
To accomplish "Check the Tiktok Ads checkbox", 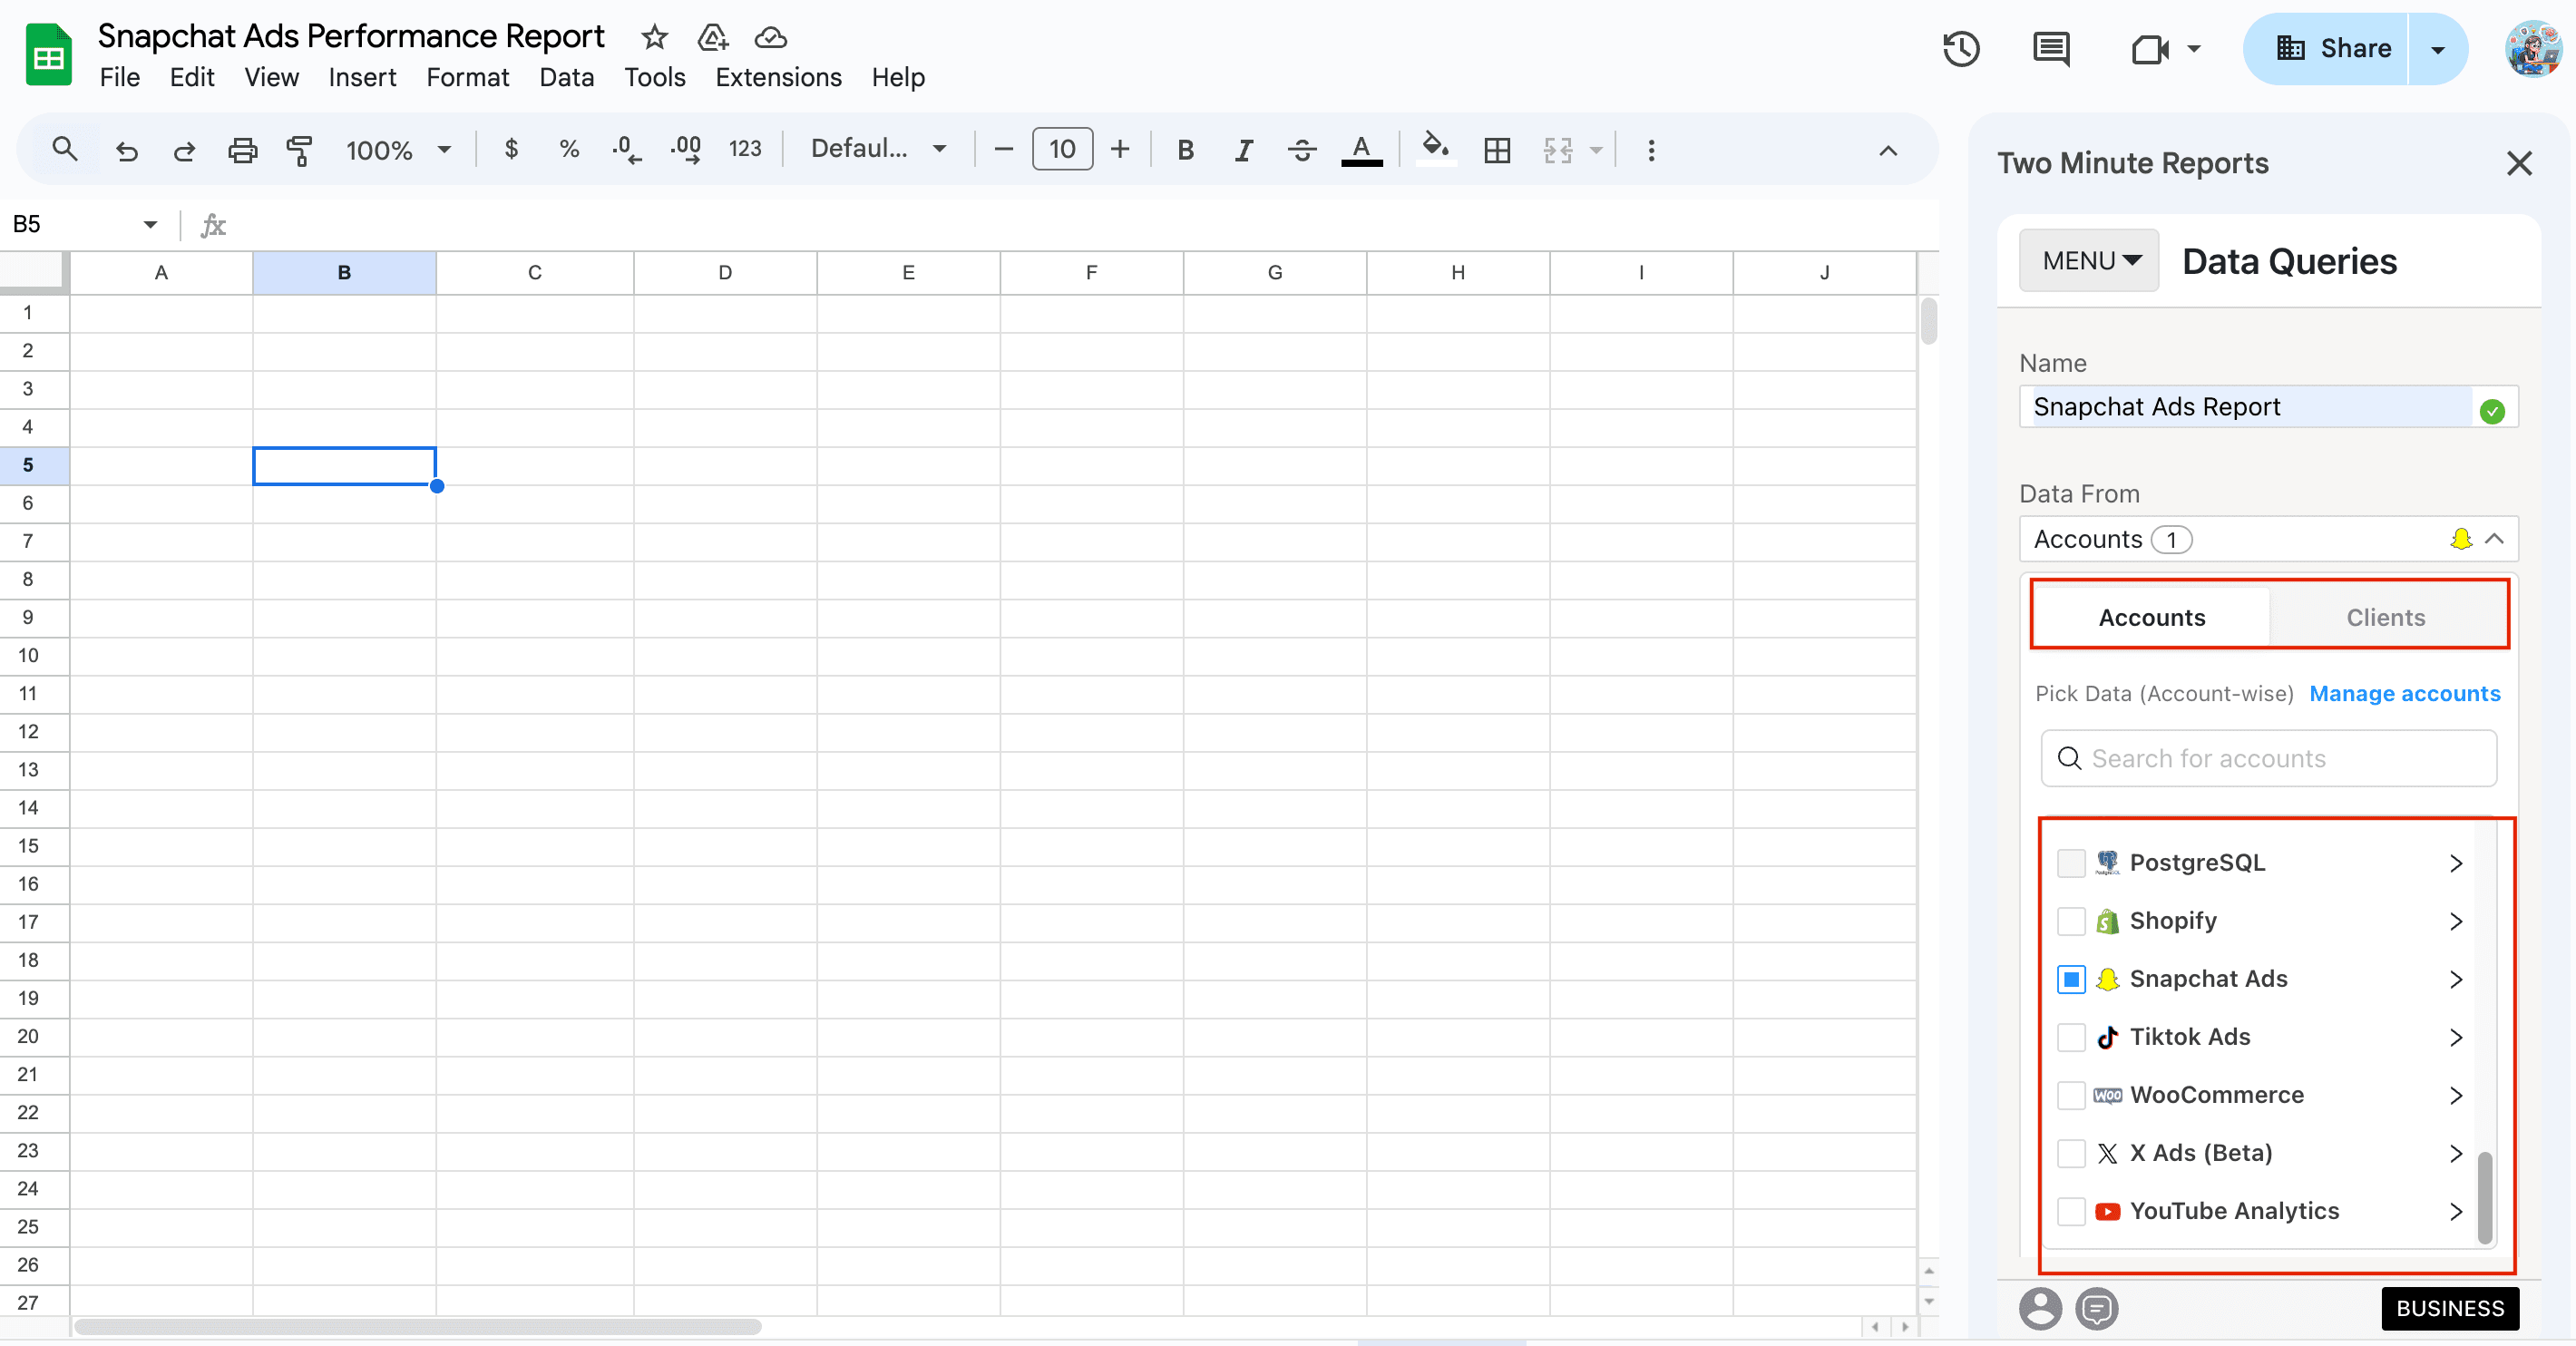I will pyautogui.click(x=2071, y=1037).
